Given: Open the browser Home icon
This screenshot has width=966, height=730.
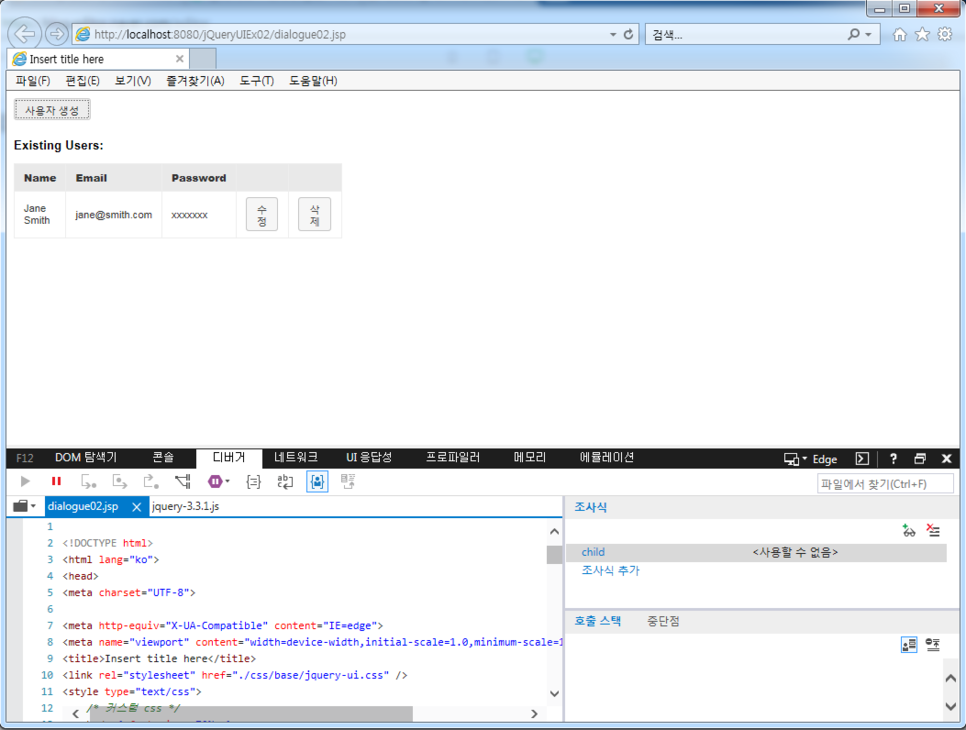Looking at the screenshot, I should pos(899,34).
